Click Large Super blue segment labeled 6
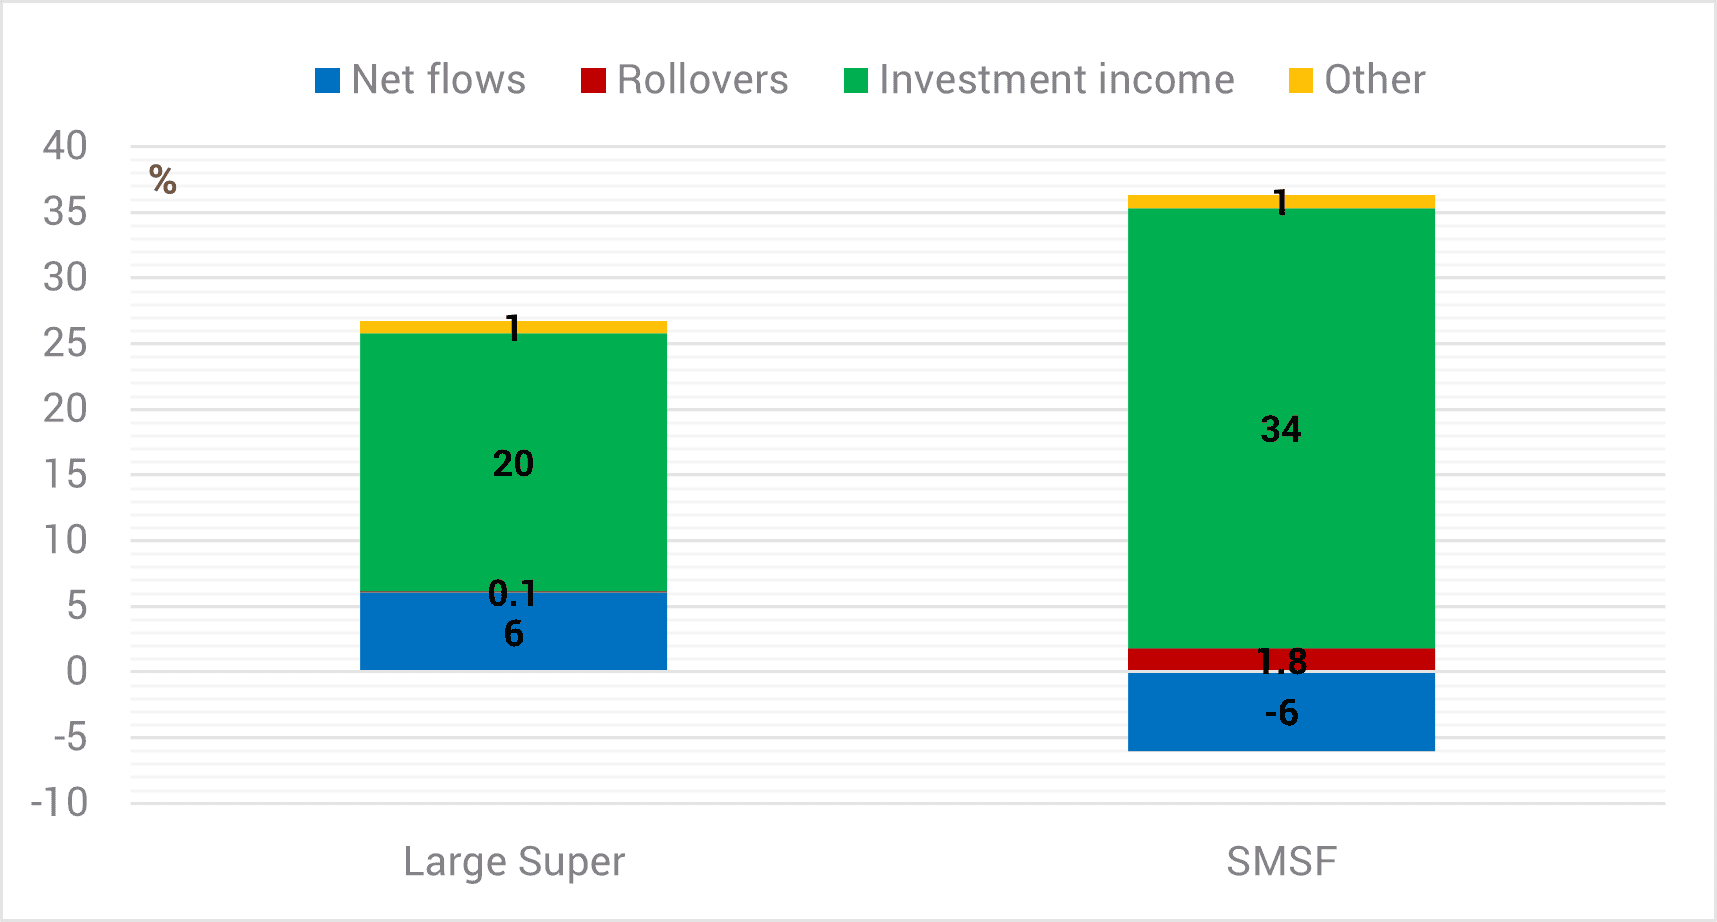 [513, 632]
